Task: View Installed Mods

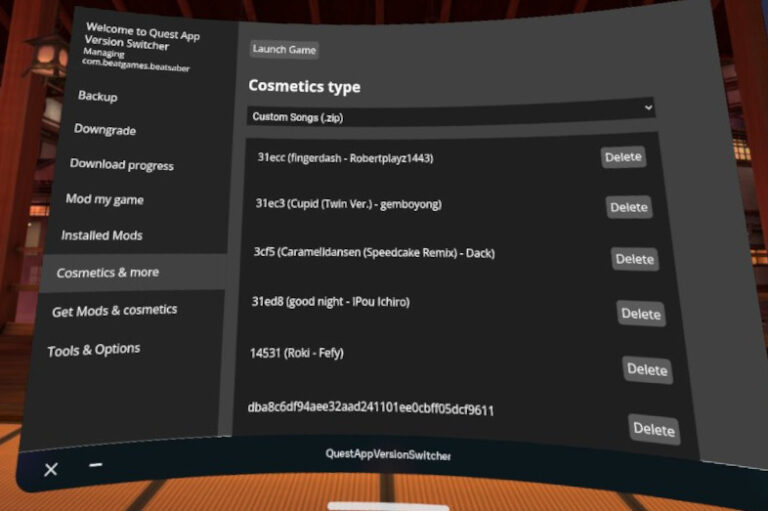Action: coord(102,236)
